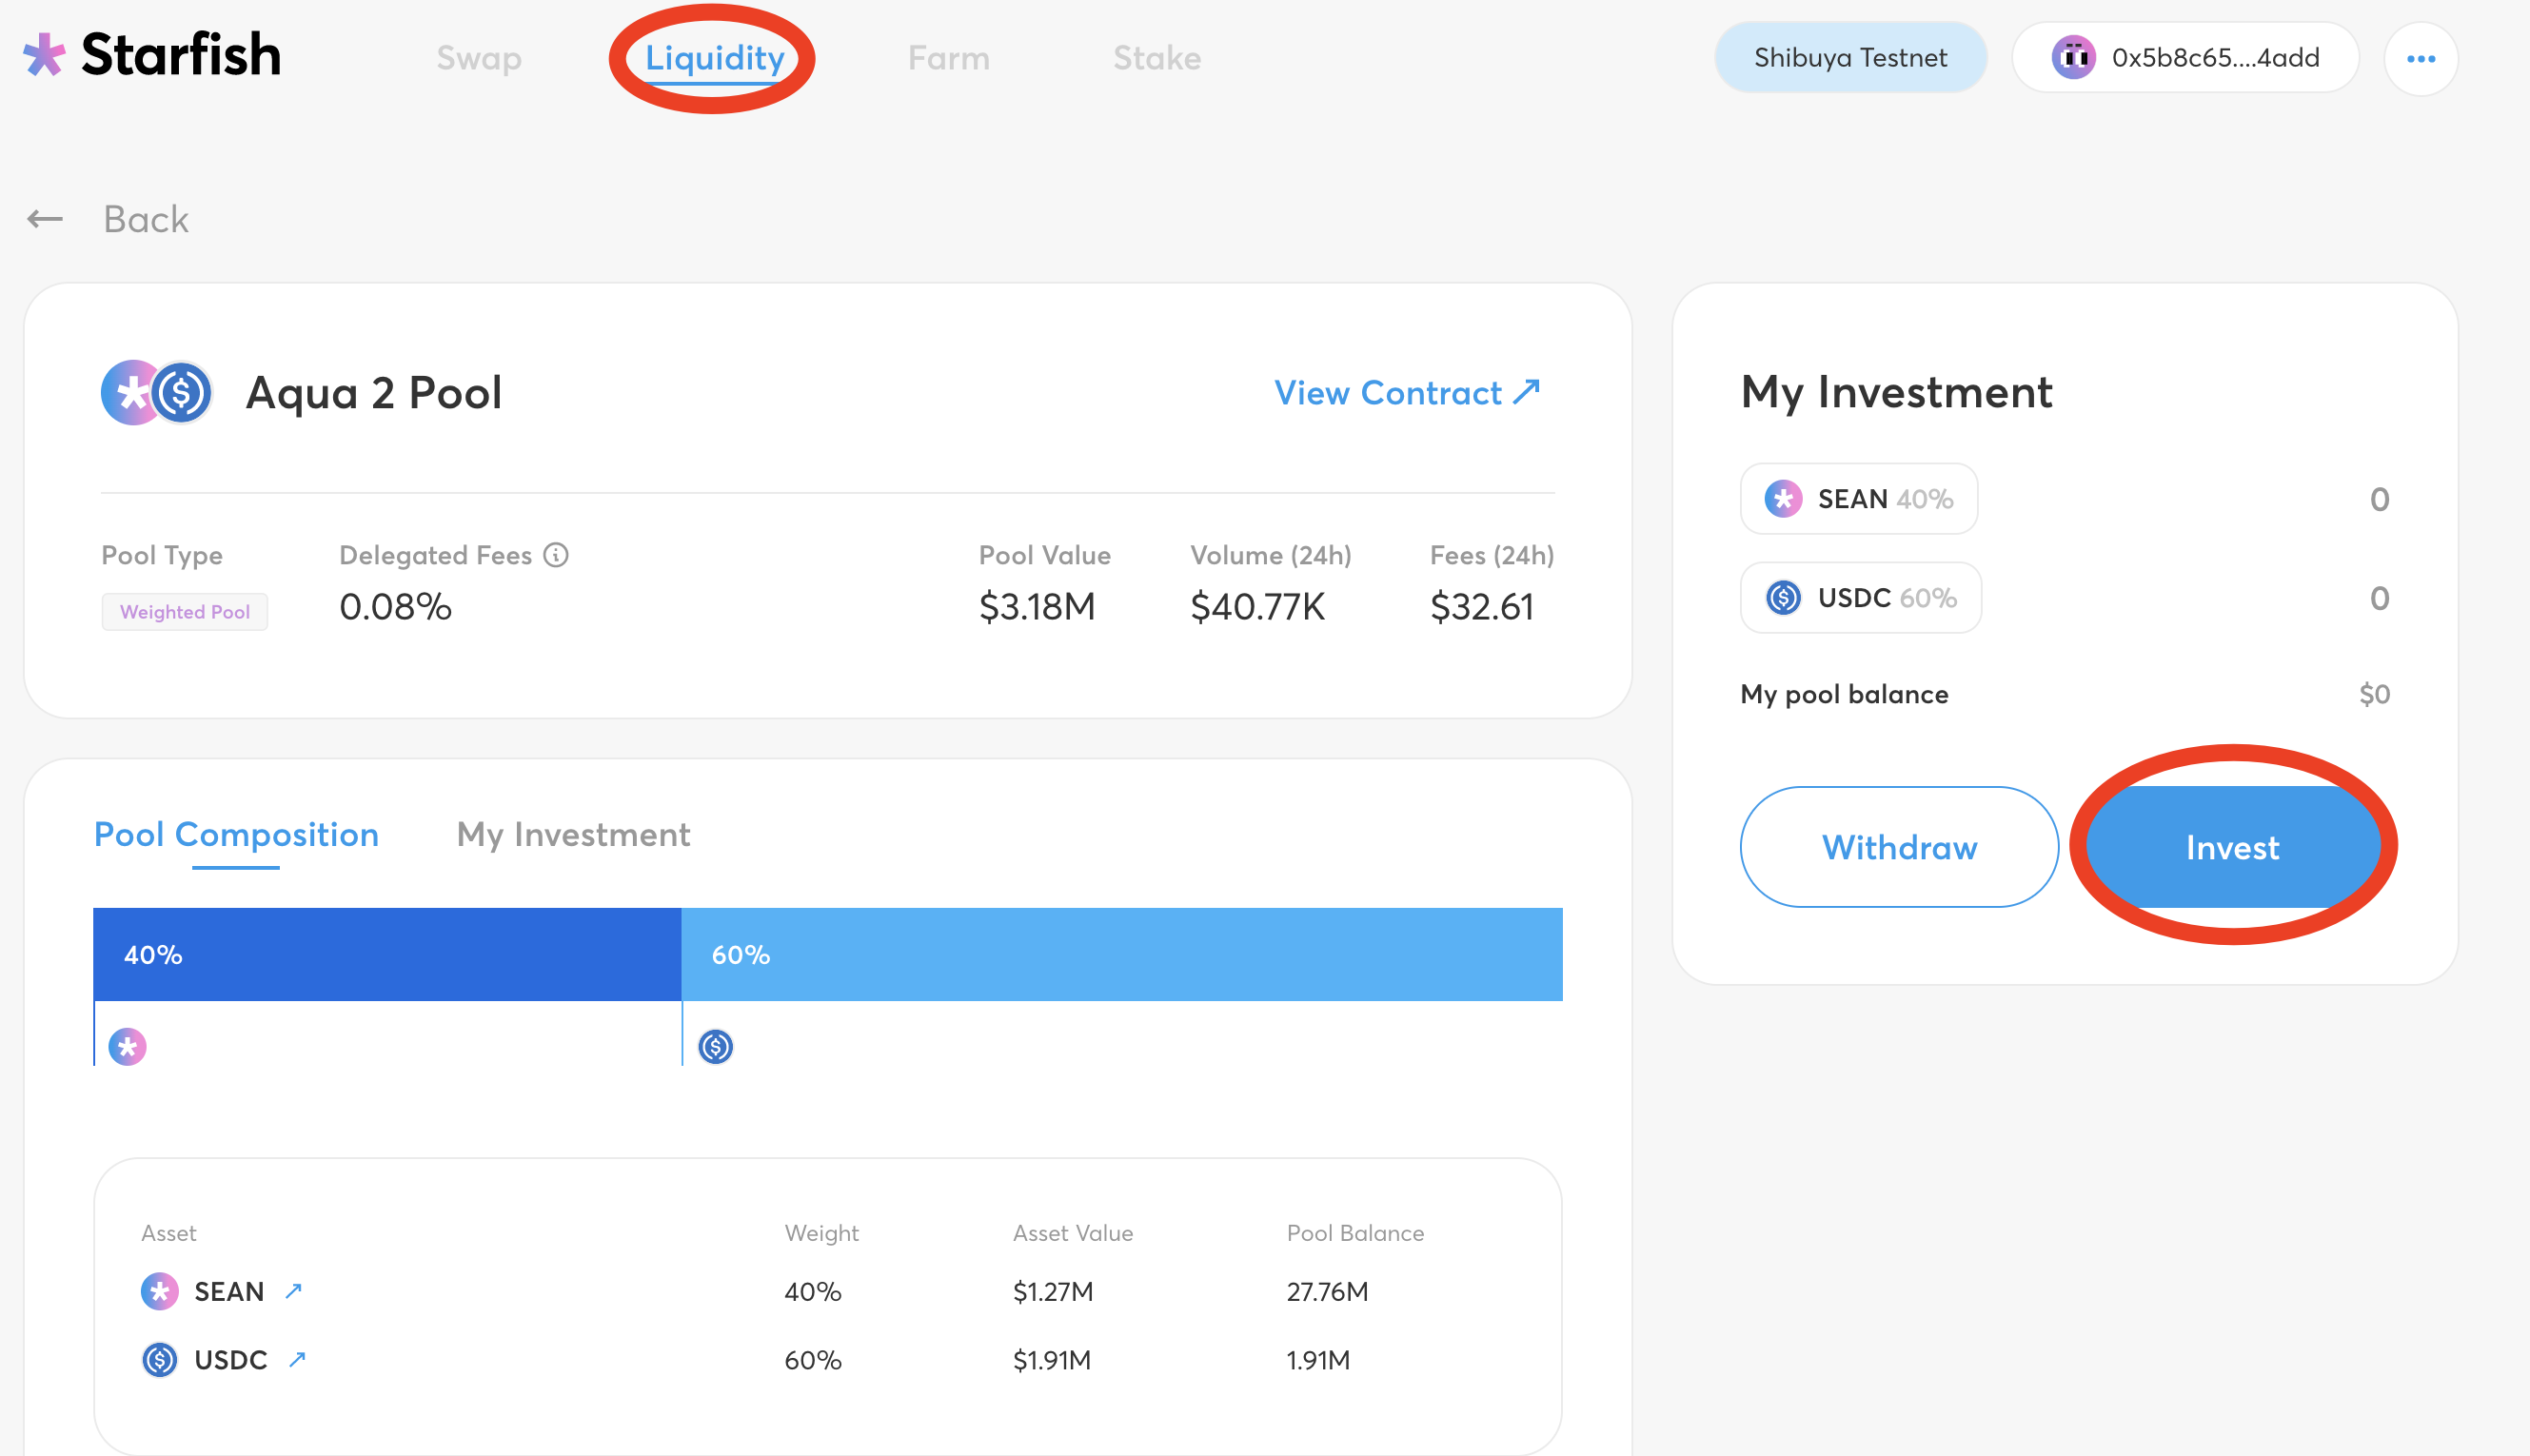Go to the Farm page
This screenshot has height=1456, width=2530.
[948, 58]
